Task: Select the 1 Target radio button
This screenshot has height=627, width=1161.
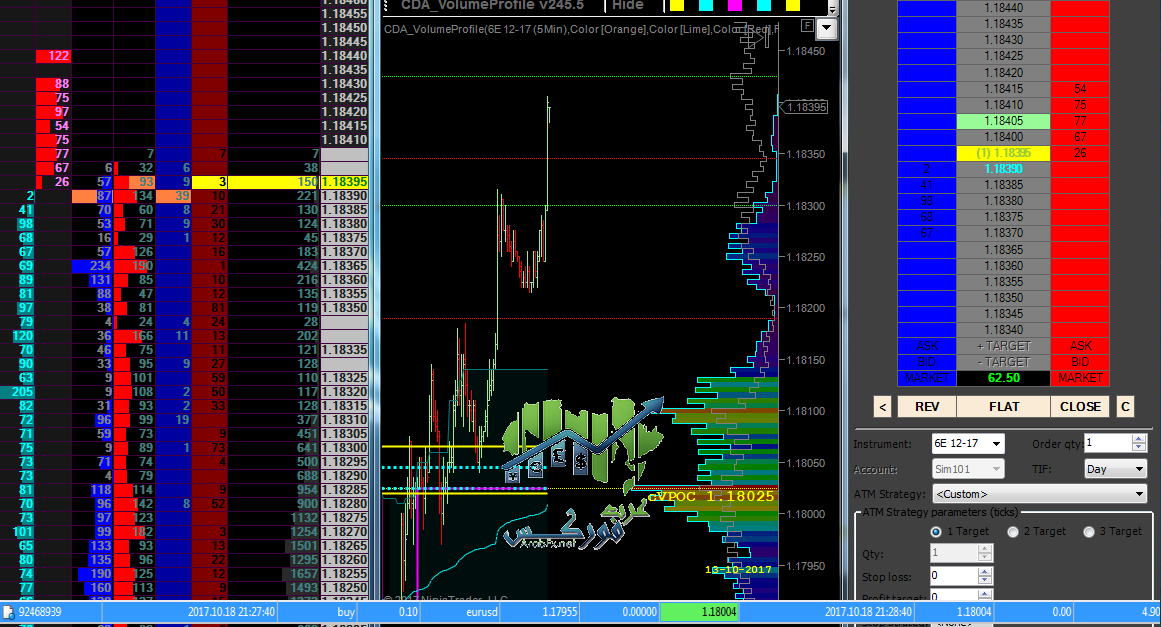Action: (936, 532)
